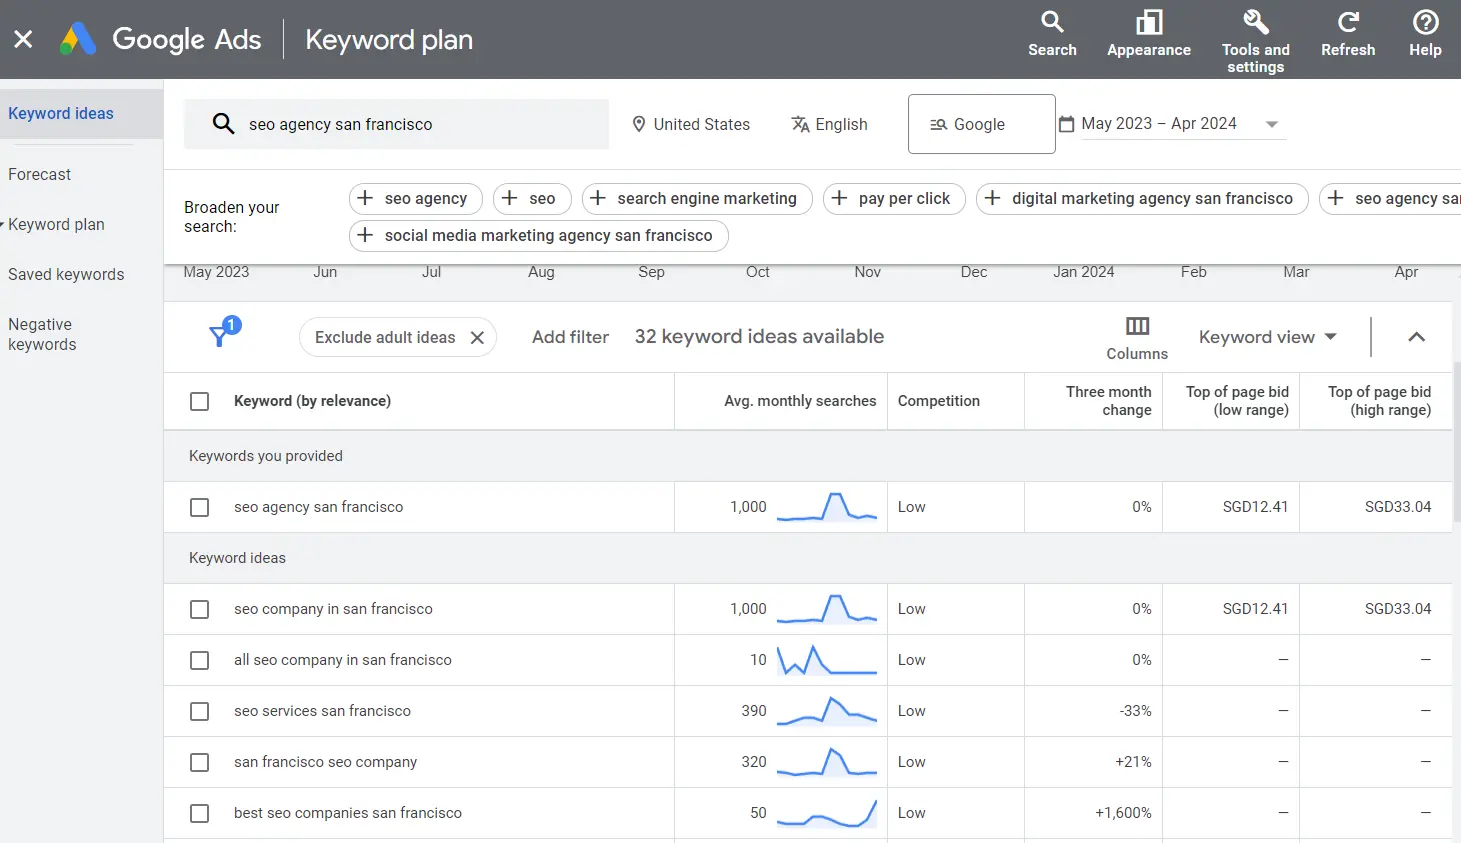This screenshot has height=843, width=1461.
Task: Refresh the page using Refresh icon
Action: pos(1348,35)
